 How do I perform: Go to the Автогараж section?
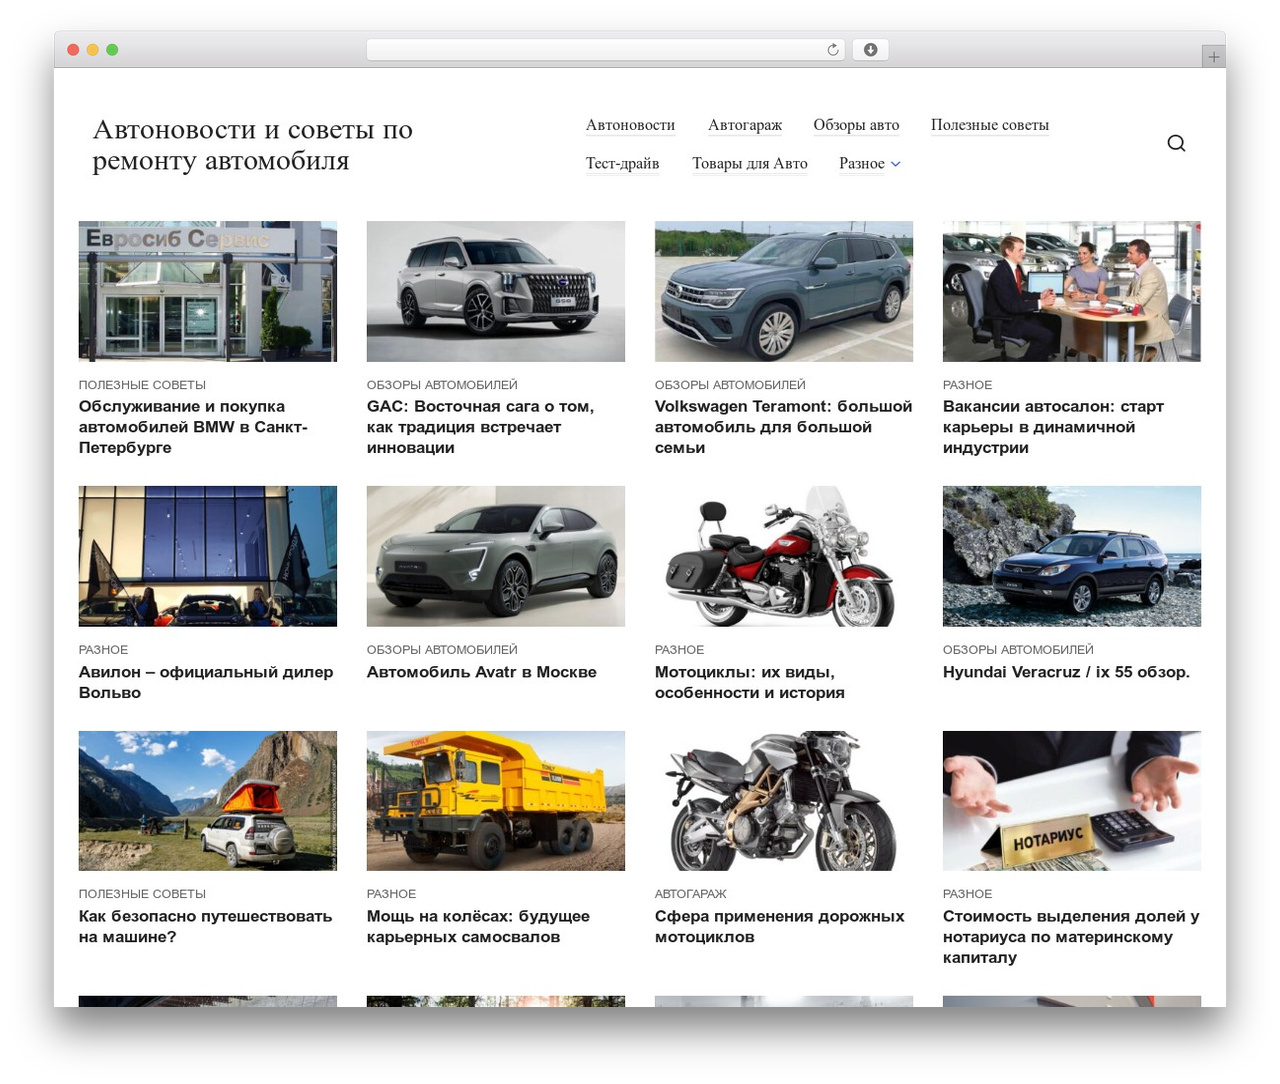pos(745,125)
